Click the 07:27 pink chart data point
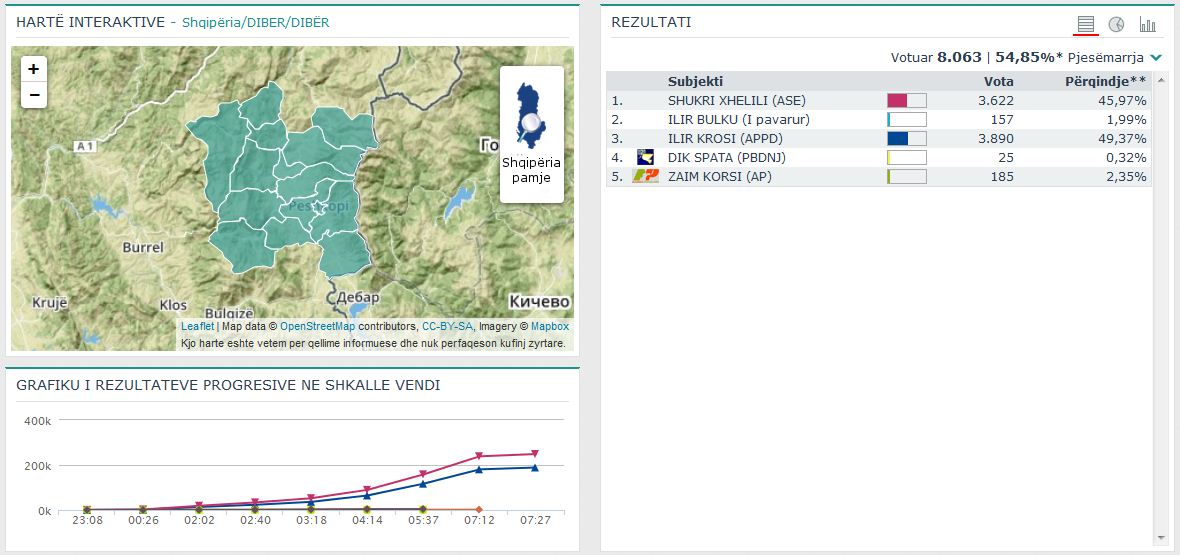Screen dimensions: 1180x555 (x=535, y=454)
